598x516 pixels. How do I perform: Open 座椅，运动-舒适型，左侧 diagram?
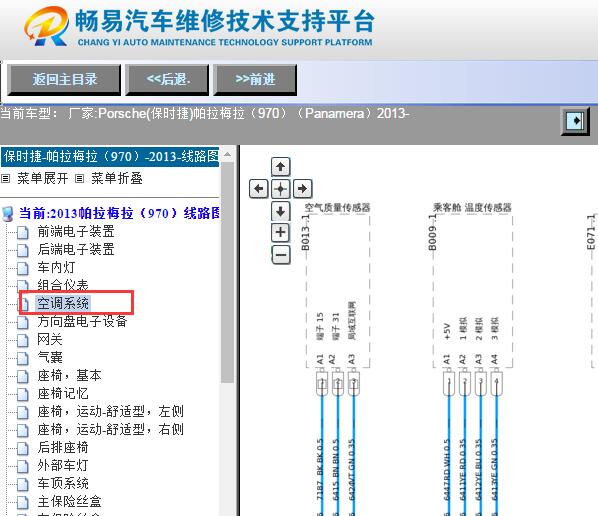pos(111,412)
